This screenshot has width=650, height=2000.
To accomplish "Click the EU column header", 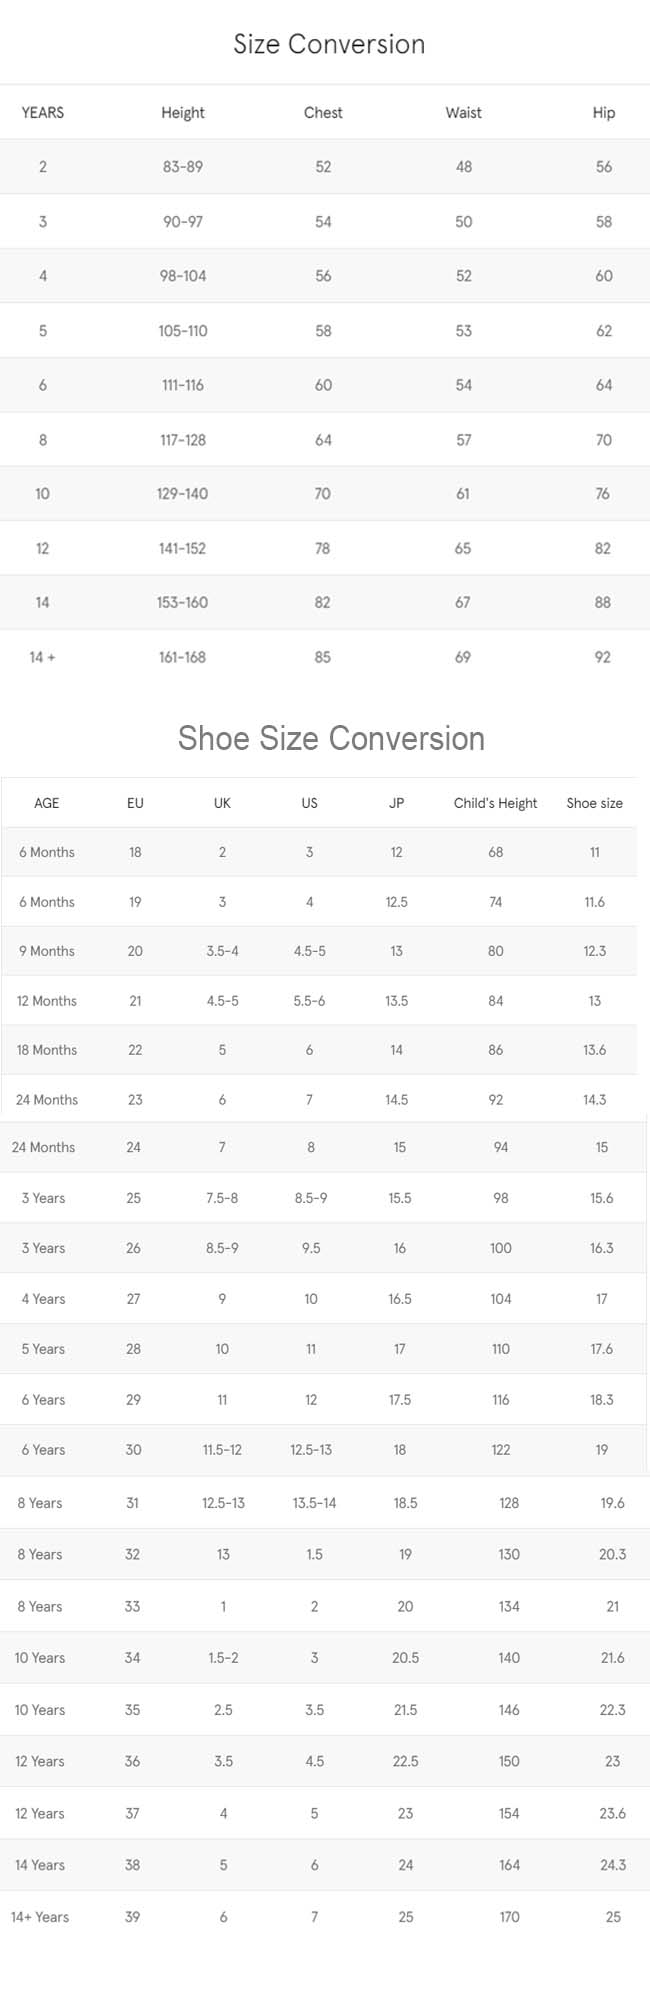I will coord(135,803).
